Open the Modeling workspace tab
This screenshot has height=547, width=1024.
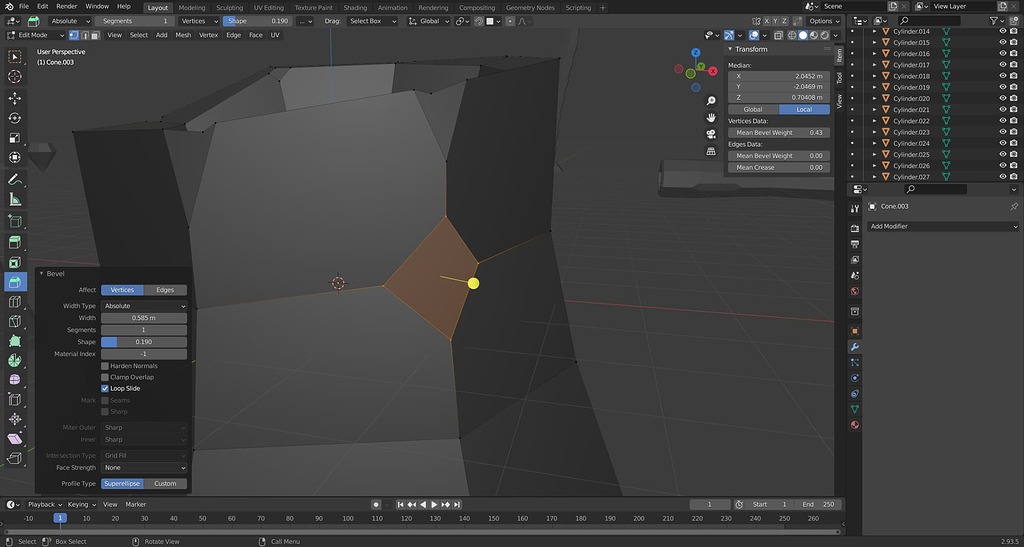(191, 8)
